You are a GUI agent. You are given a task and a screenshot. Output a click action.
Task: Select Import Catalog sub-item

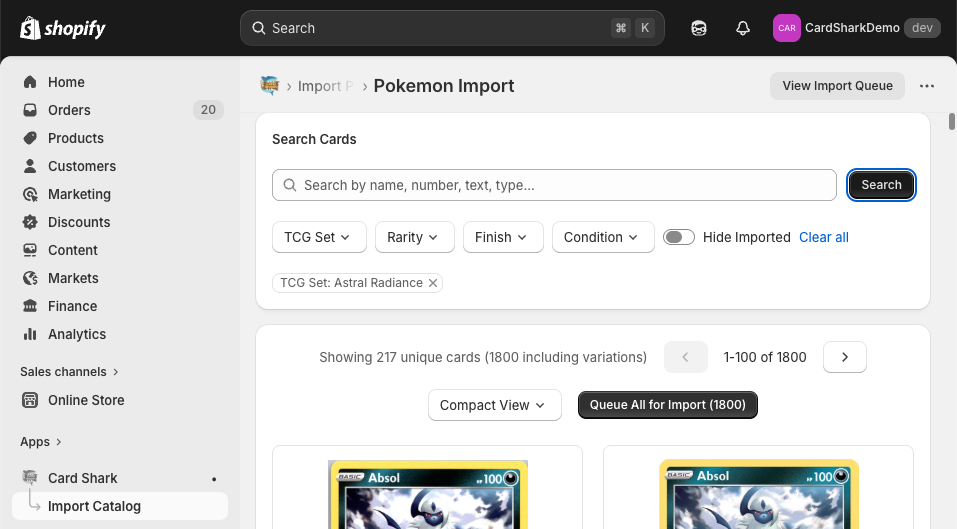120,506
